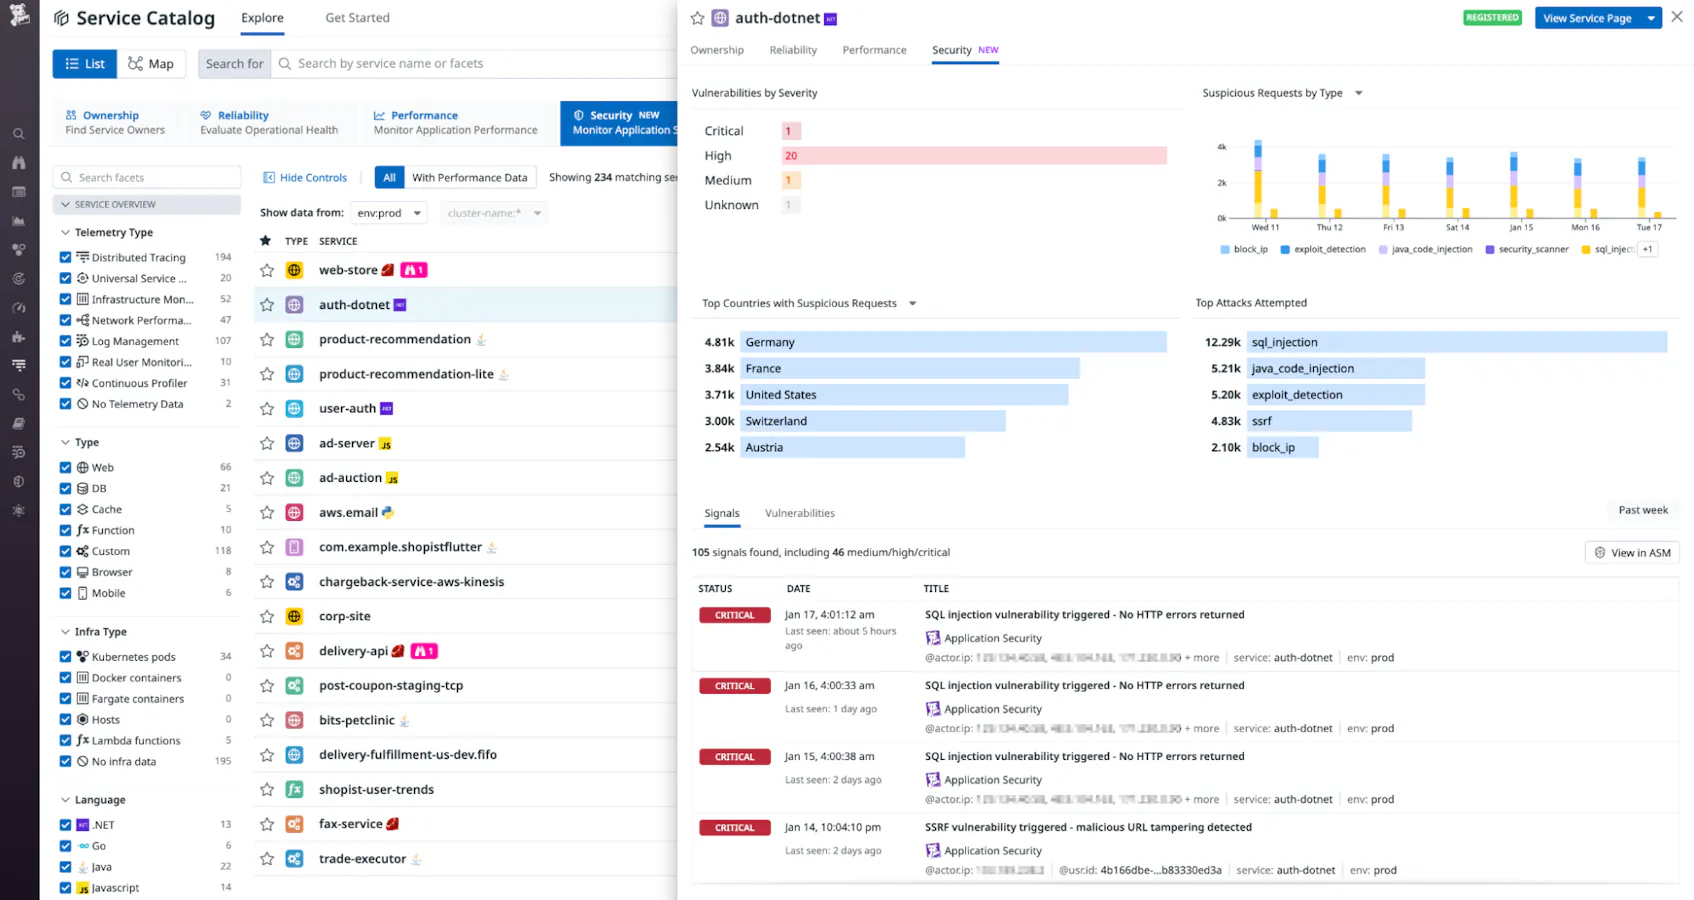The height and width of the screenshot is (900, 1694).
Task: Open the Top Countries with Suspicious Requests dropdown
Action: click(x=911, y=303)
